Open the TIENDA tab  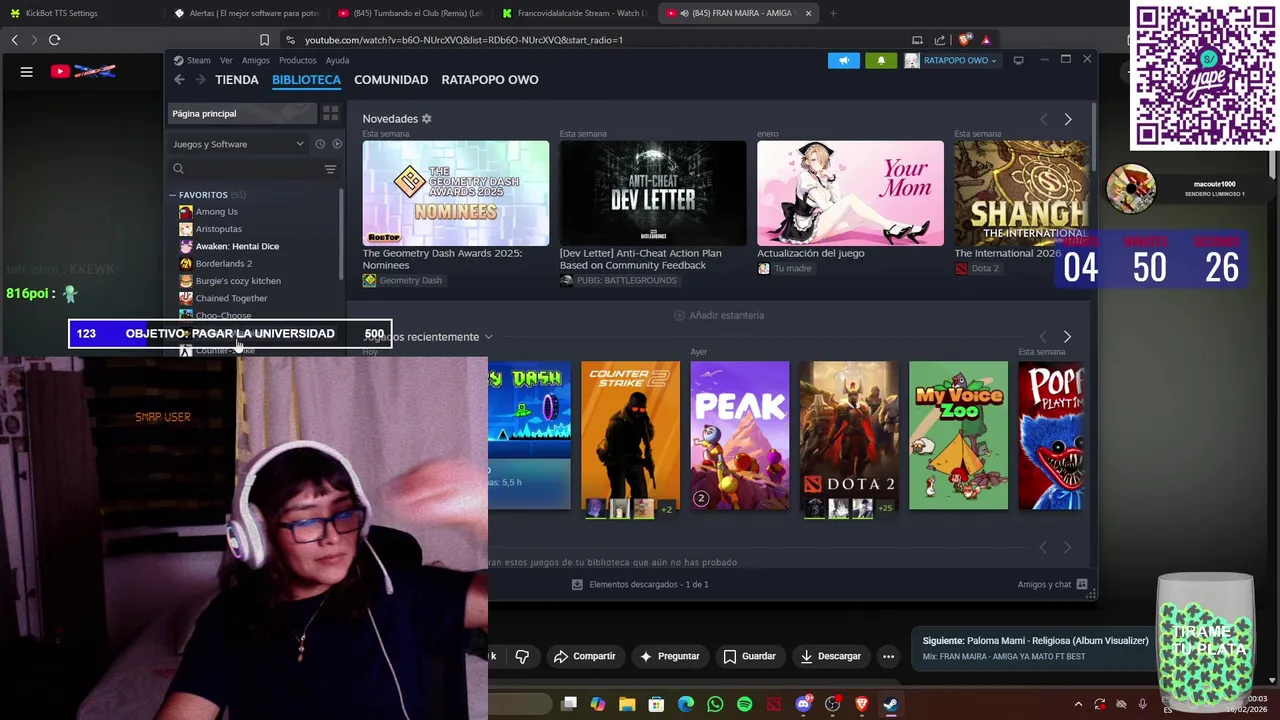coord(237,80)
